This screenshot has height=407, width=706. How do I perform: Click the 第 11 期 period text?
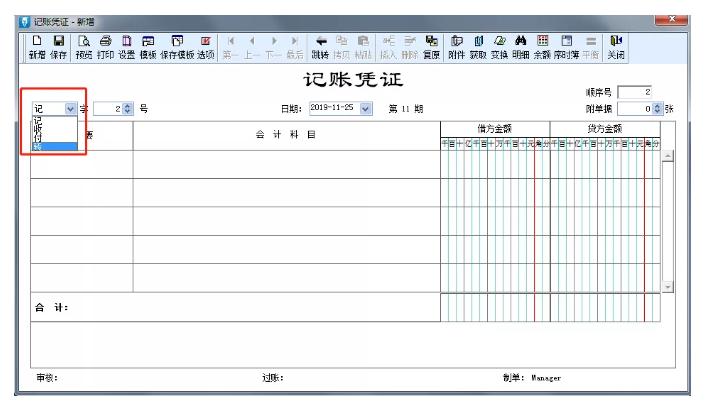[406, 109]
